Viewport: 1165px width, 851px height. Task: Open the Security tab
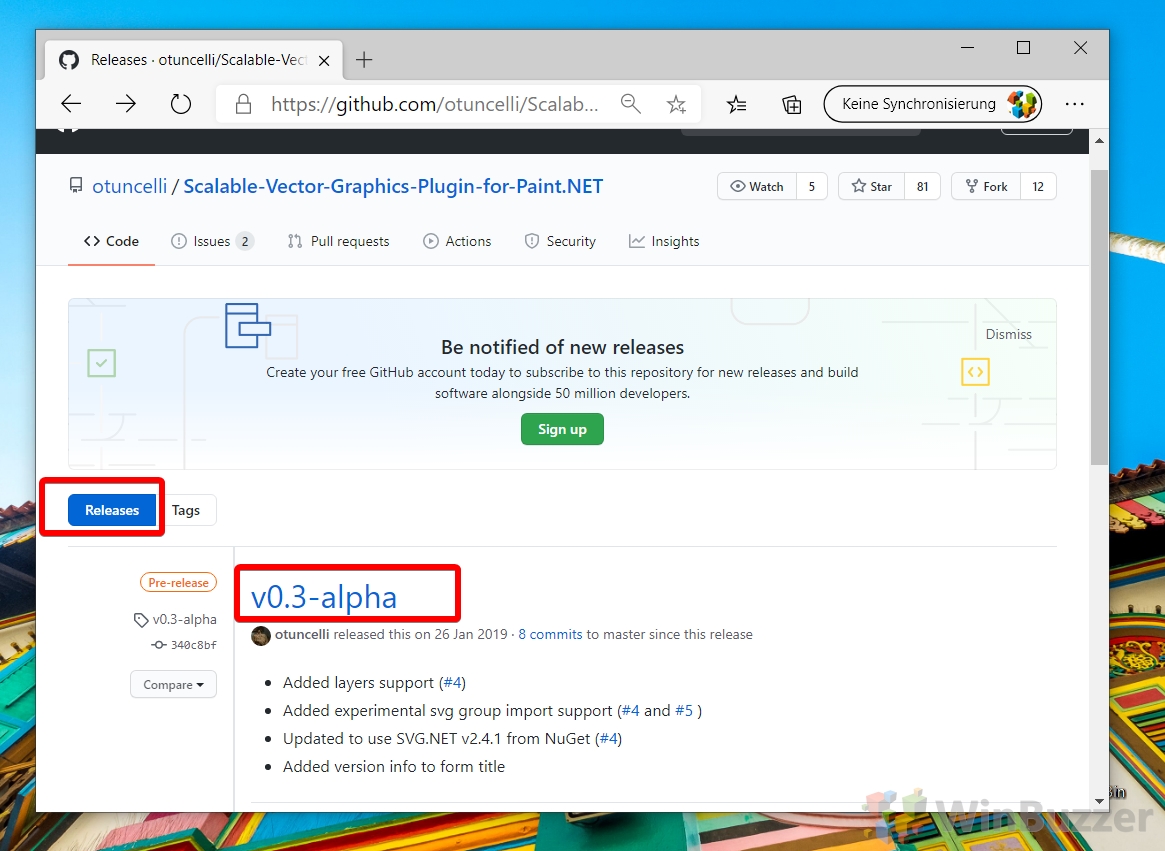pos(560,242)
